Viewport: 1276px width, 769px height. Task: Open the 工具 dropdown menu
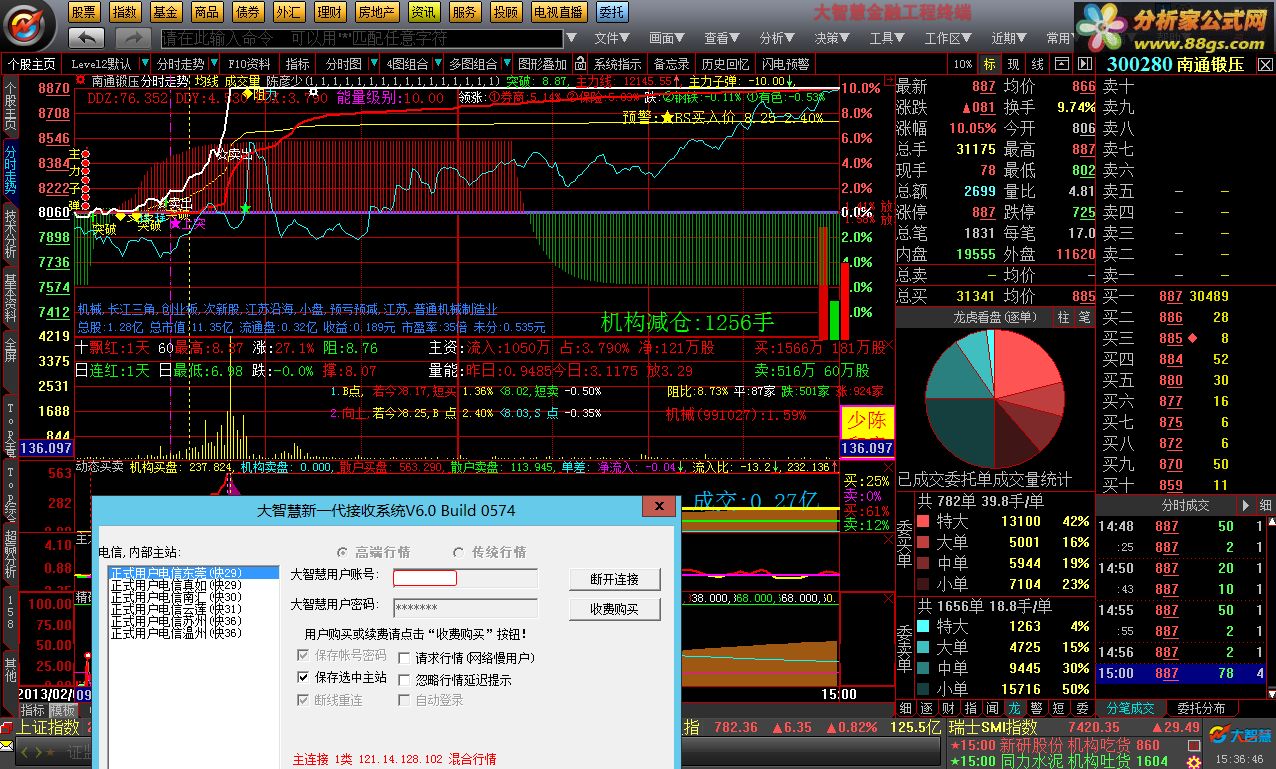point(886,38)
